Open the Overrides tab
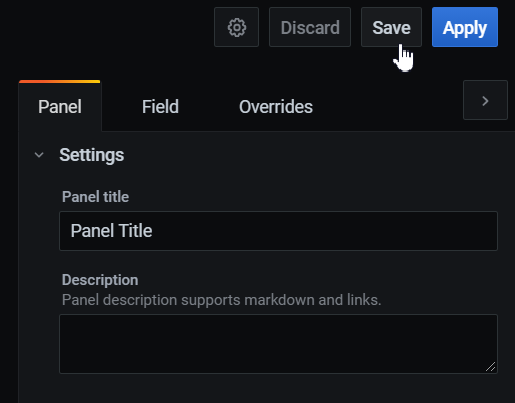This screenshot has height=403, width=515. 276,107
